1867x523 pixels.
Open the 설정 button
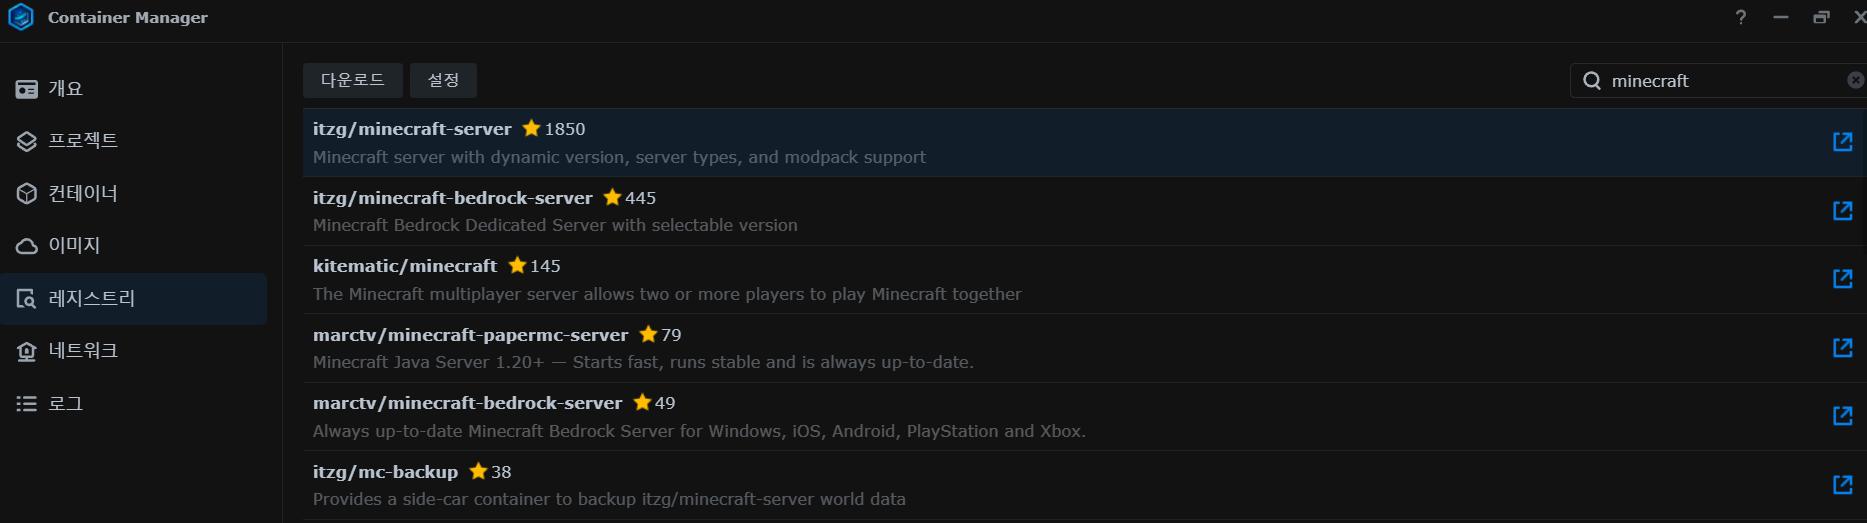pos(443,80)
